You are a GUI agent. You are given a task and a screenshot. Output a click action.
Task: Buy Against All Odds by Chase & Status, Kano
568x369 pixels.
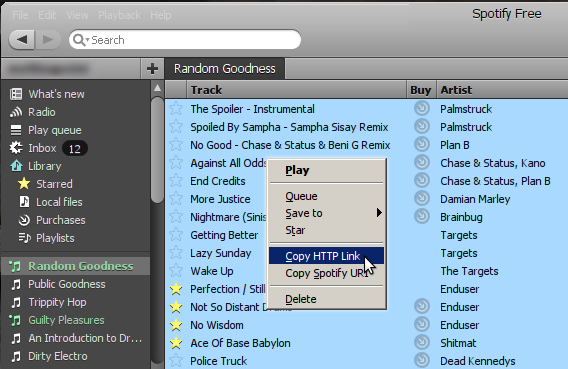[422, 162]
